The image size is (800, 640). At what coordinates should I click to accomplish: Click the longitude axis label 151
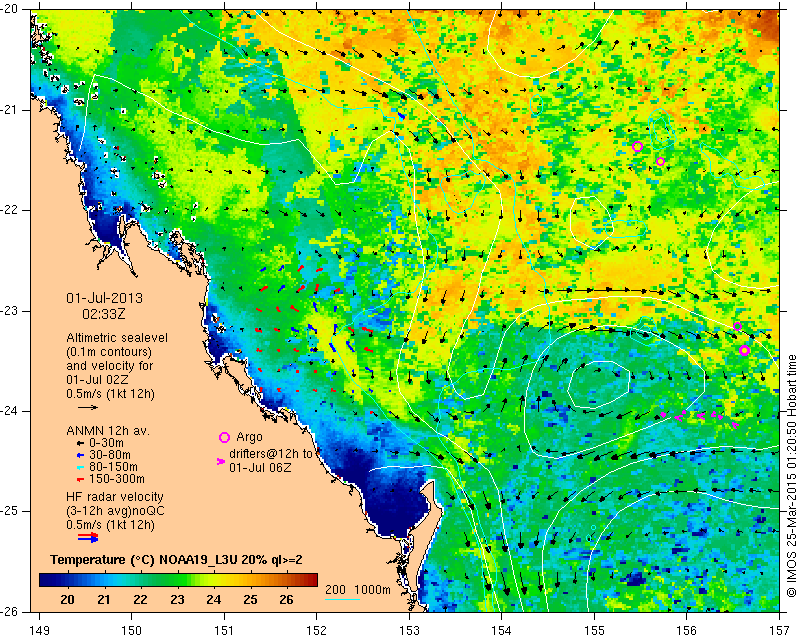(224, 631)
